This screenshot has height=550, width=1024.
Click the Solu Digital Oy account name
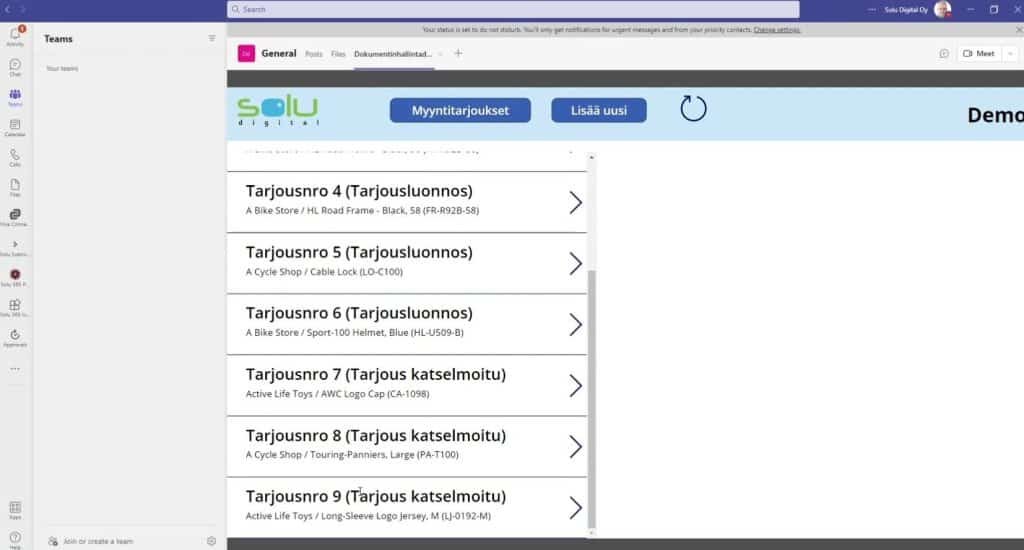[906, 10]
